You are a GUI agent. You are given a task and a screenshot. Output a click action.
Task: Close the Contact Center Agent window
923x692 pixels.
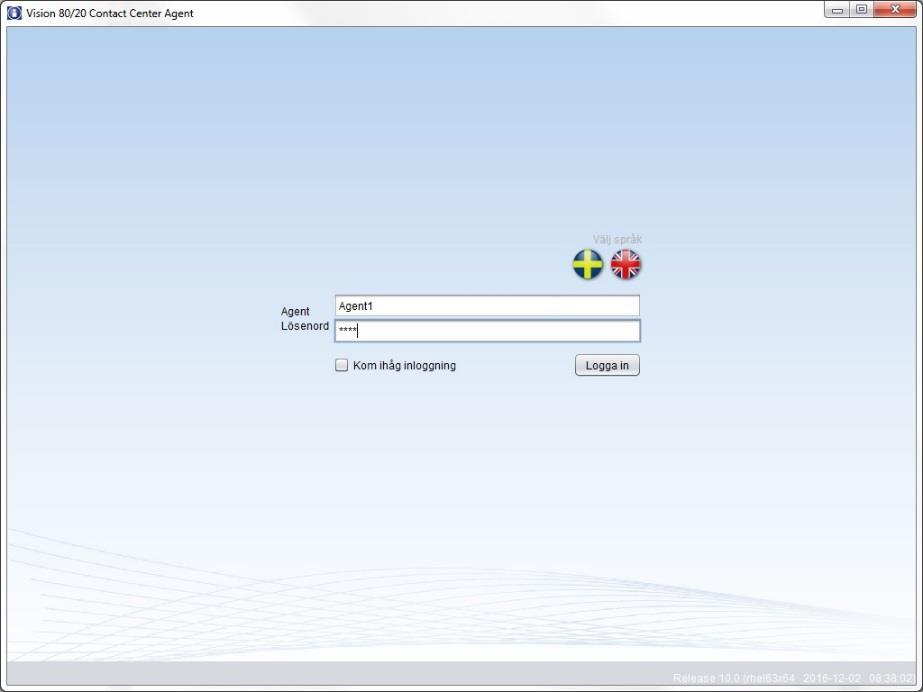[895, 10]
